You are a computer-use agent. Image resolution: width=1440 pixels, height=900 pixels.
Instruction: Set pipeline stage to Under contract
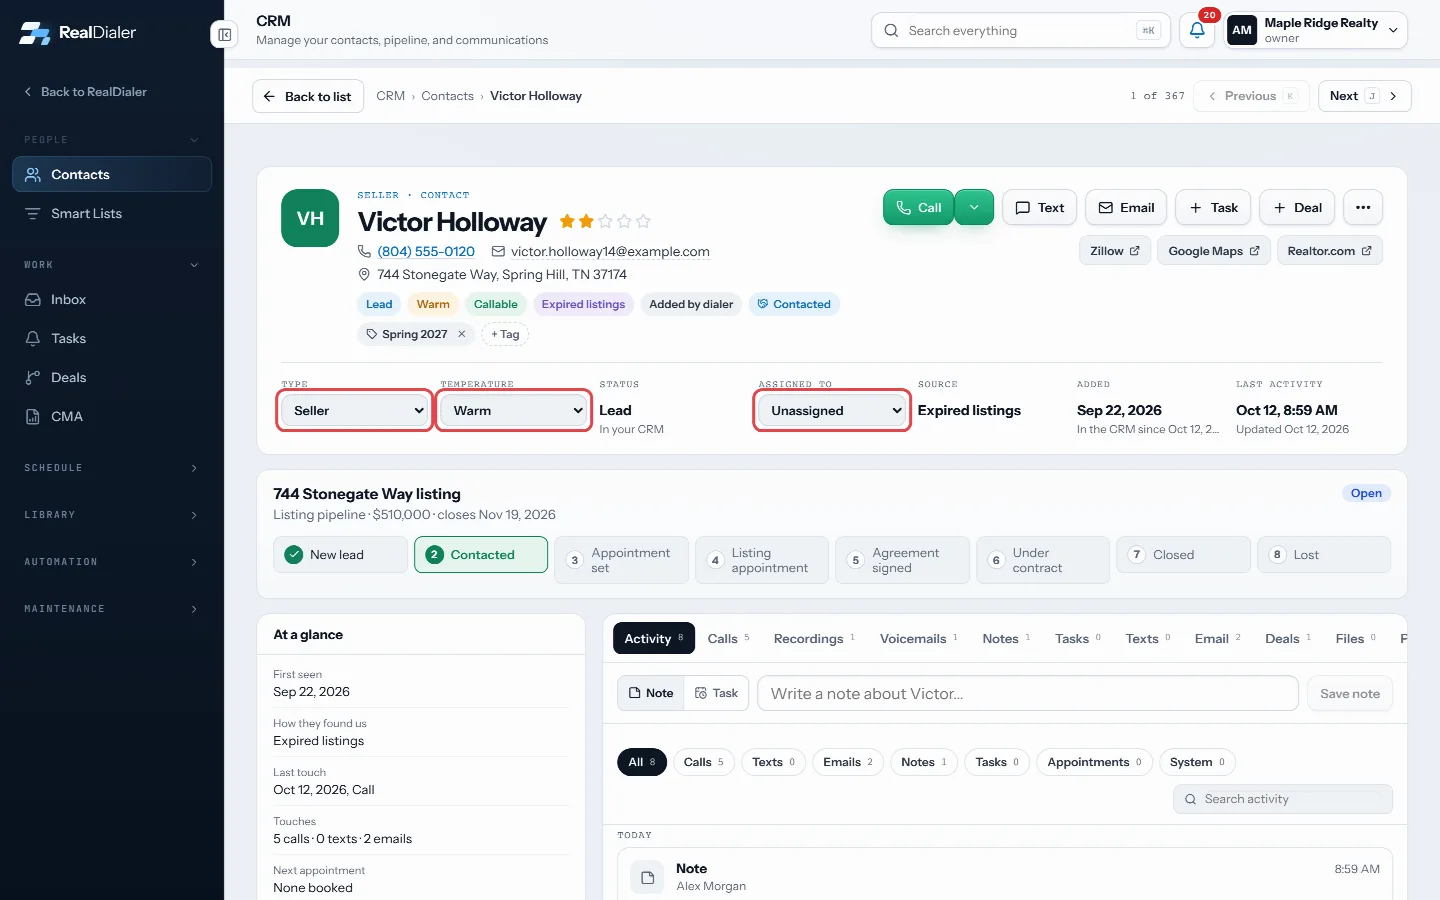(1043, 560)
